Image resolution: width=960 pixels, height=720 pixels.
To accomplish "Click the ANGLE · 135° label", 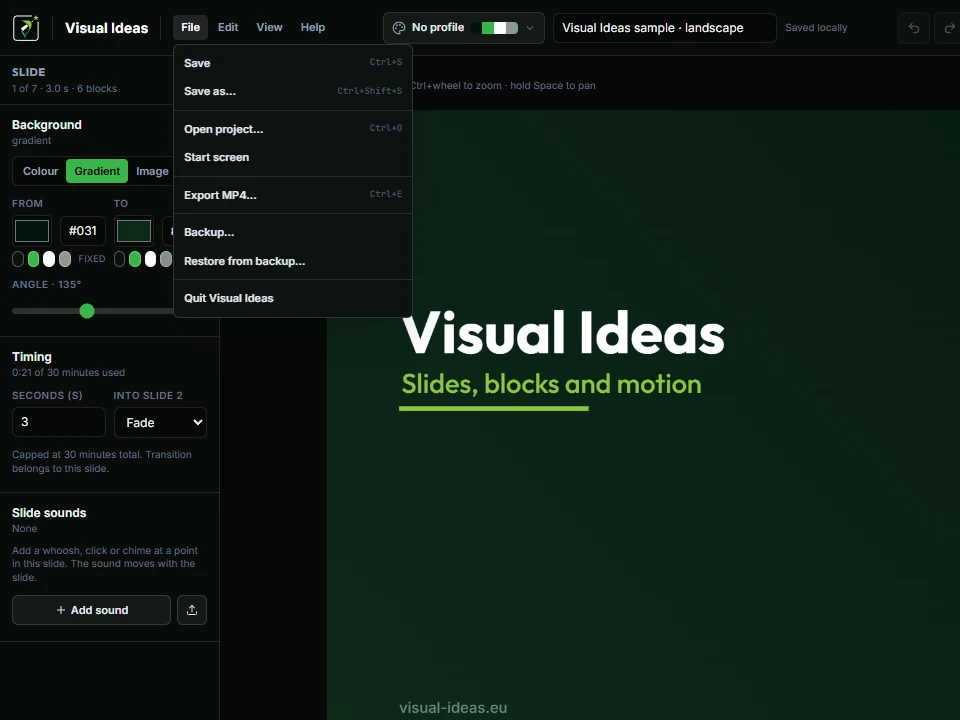I will click(47, 285).
